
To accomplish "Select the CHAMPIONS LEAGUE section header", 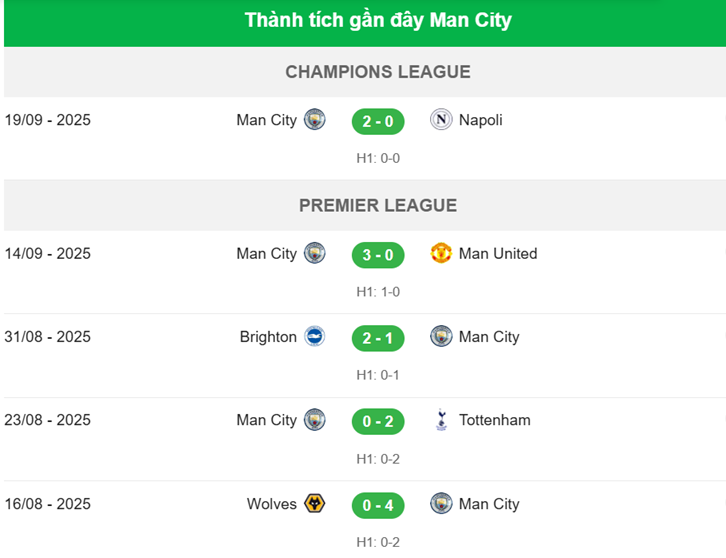I will pyautogui.click(x=378, y=72).
